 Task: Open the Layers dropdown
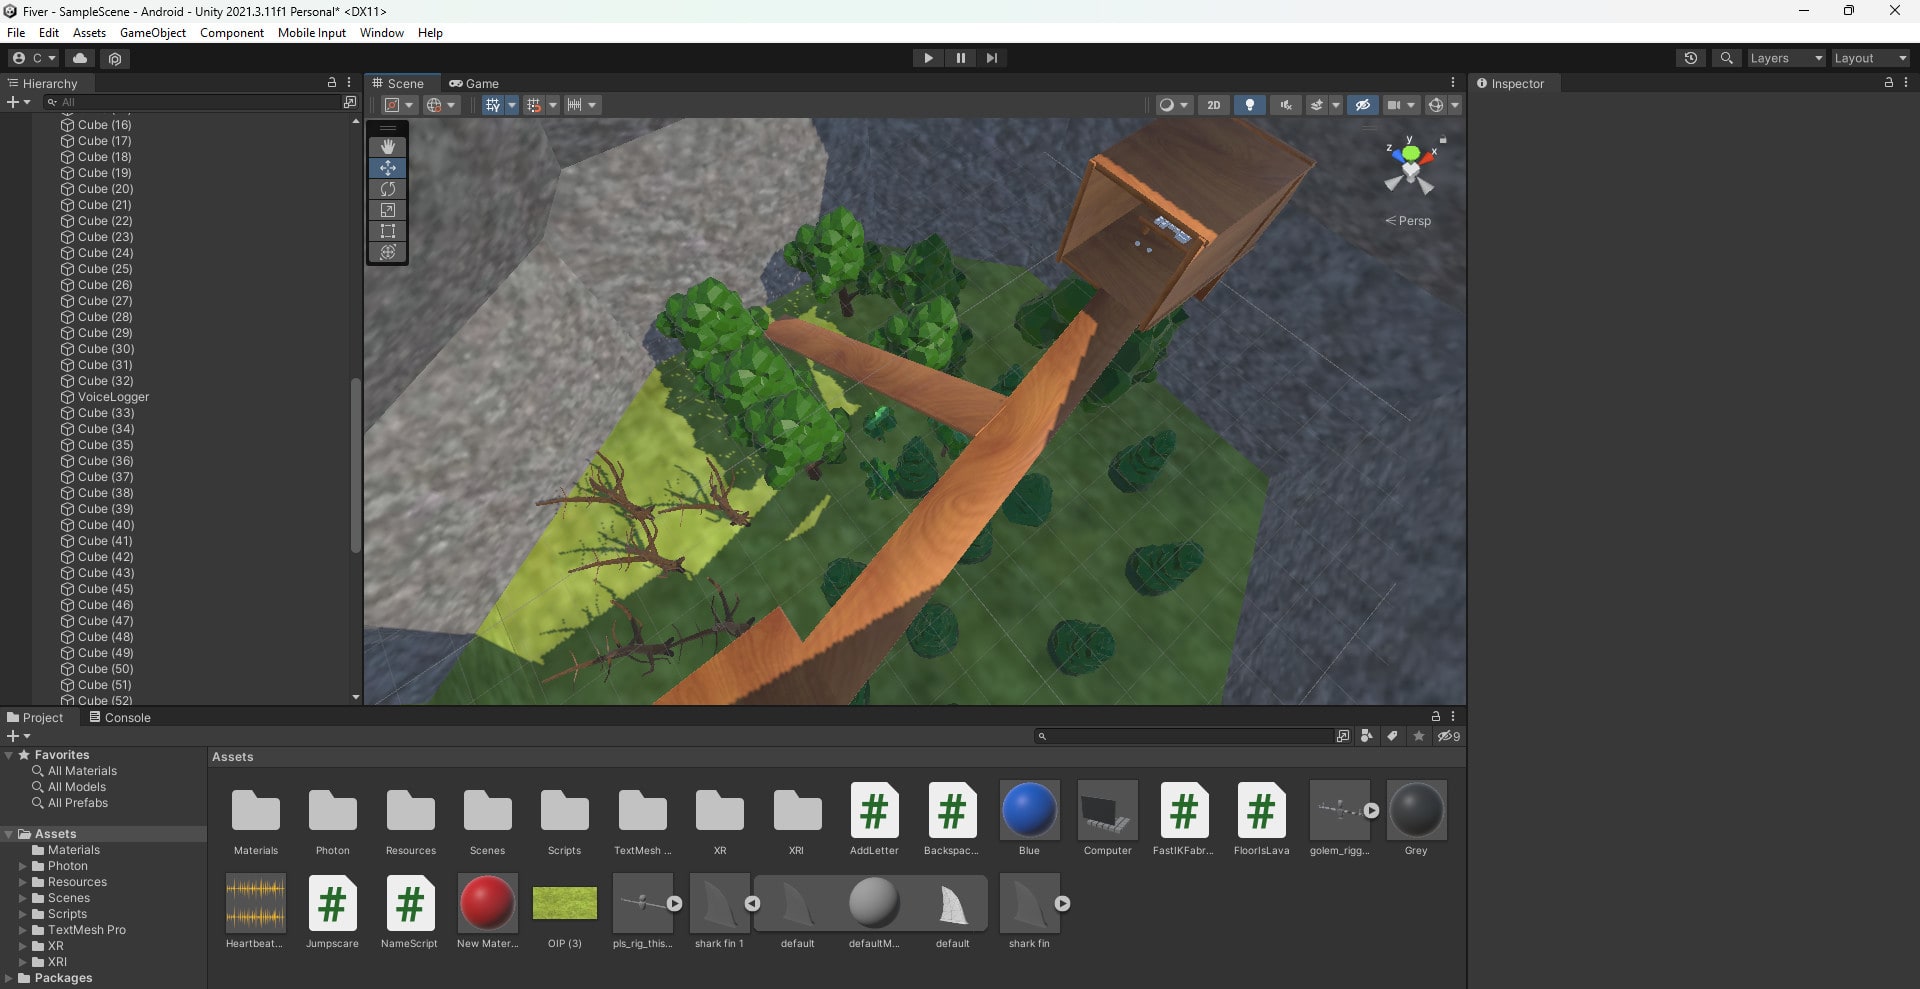point(1785,58)
